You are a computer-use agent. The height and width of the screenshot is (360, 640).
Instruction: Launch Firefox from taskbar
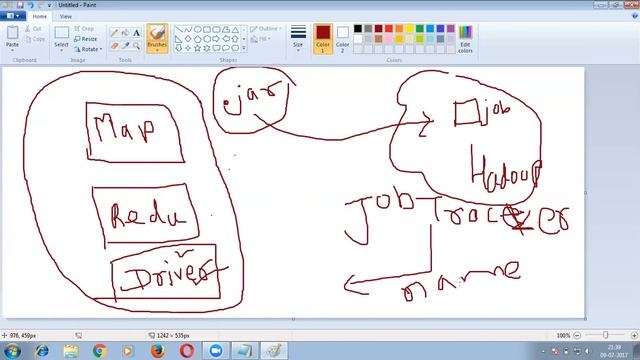click(158, 351)
